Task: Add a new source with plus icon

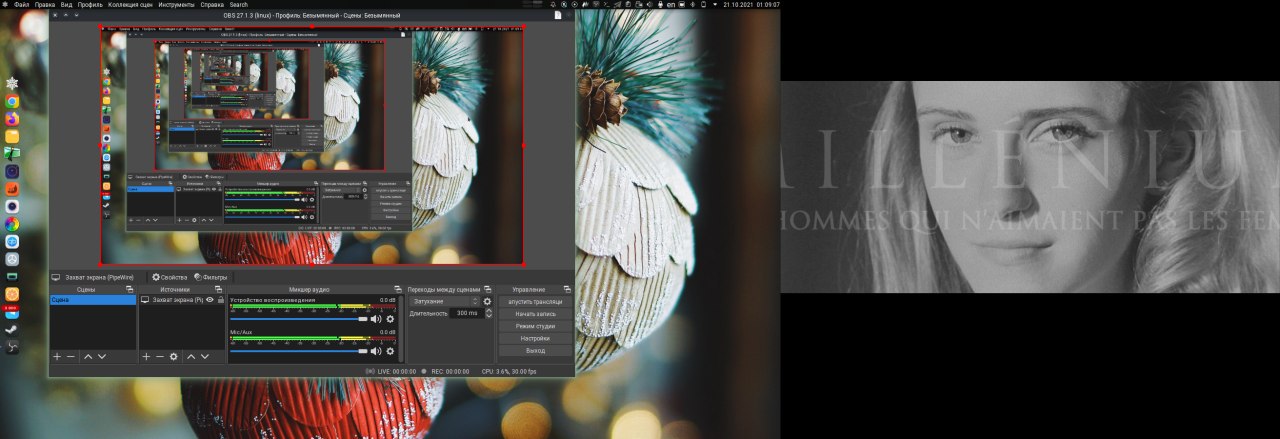Action: [x=146, y=356]
